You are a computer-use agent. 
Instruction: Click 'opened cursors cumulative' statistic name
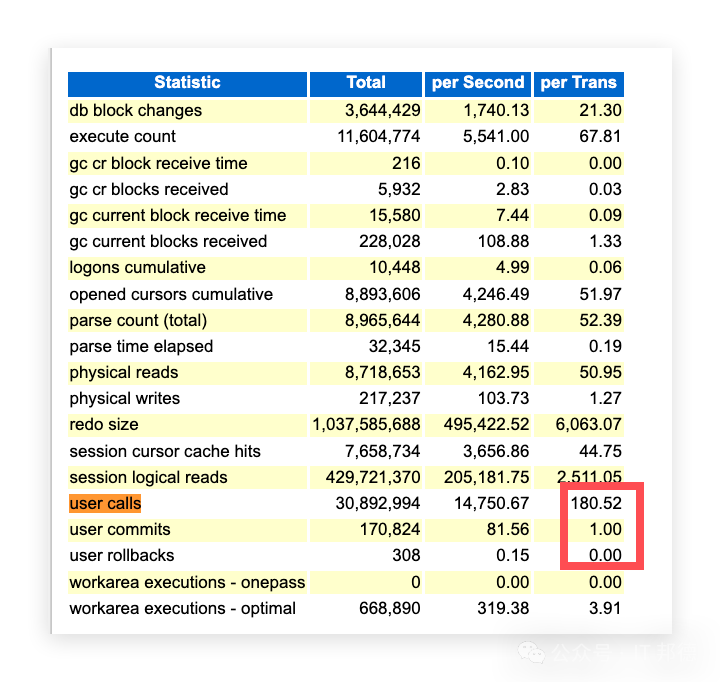(x=171, y=294)
